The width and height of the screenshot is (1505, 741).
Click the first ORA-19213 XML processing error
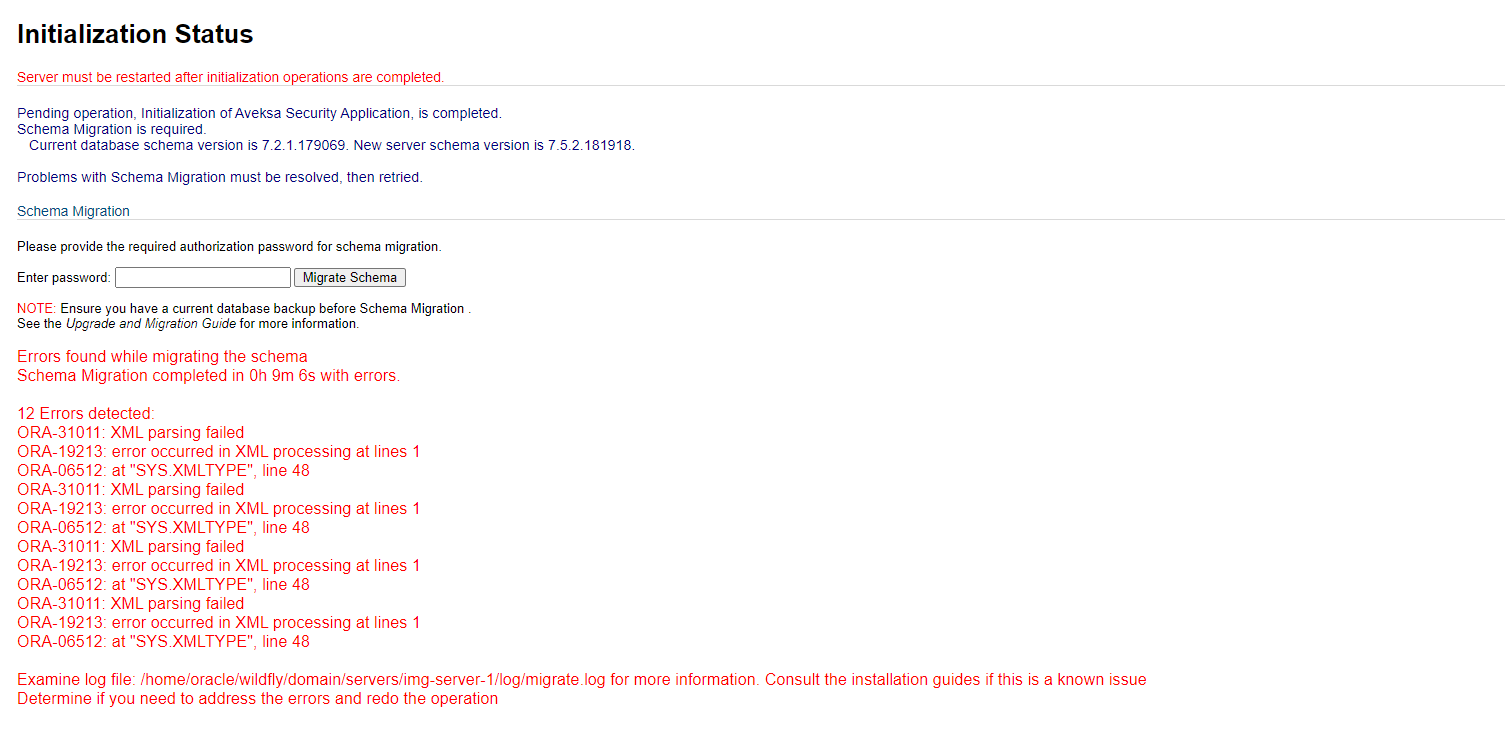218,451
